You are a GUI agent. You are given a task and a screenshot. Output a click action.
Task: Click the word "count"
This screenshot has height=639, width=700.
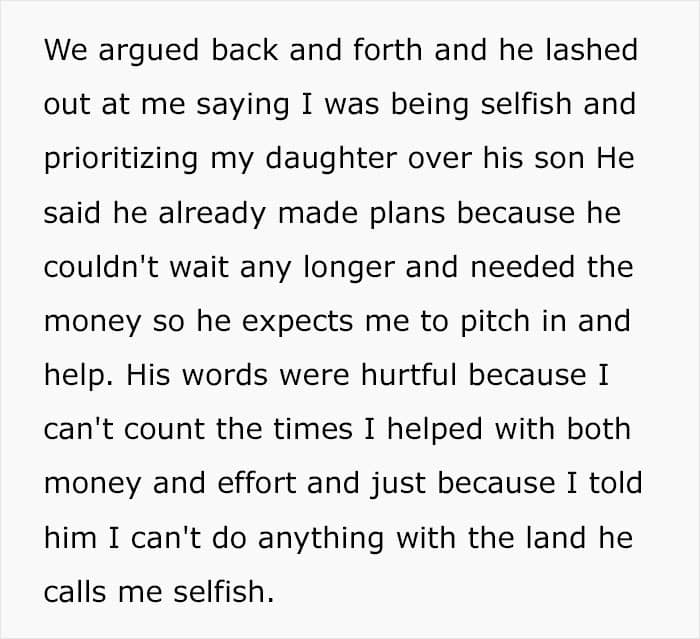164,429
